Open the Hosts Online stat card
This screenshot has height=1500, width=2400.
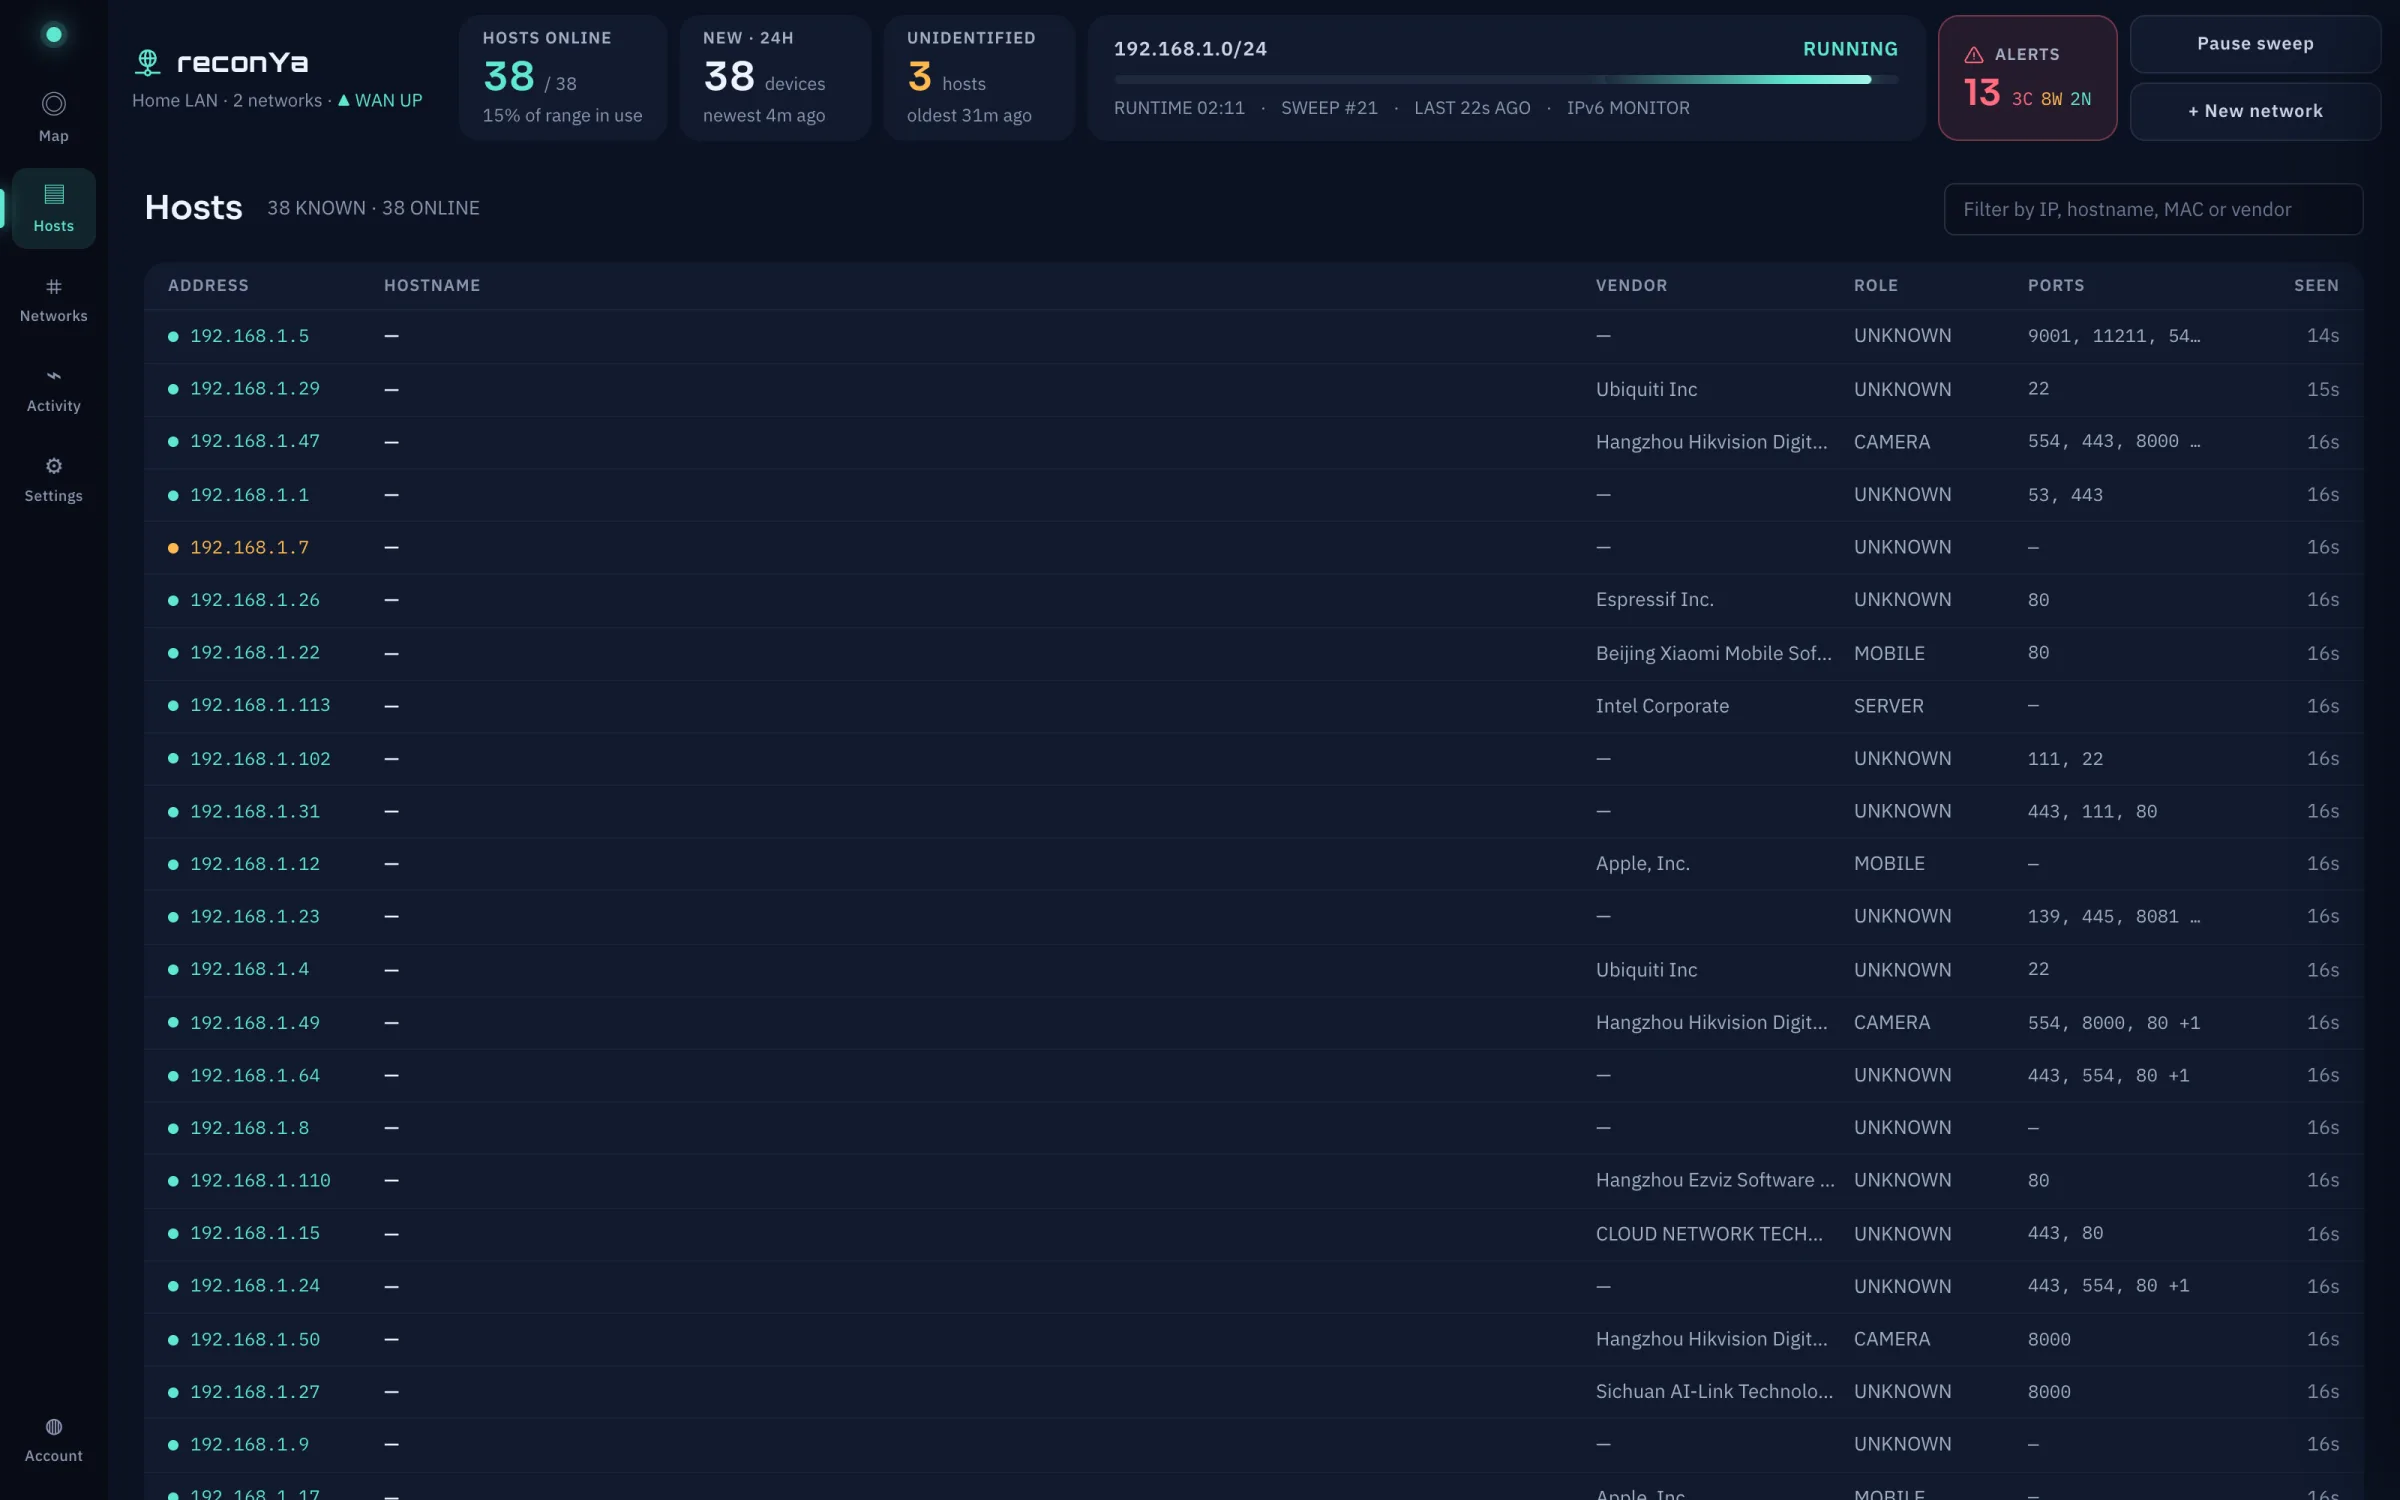coord(562,78)
